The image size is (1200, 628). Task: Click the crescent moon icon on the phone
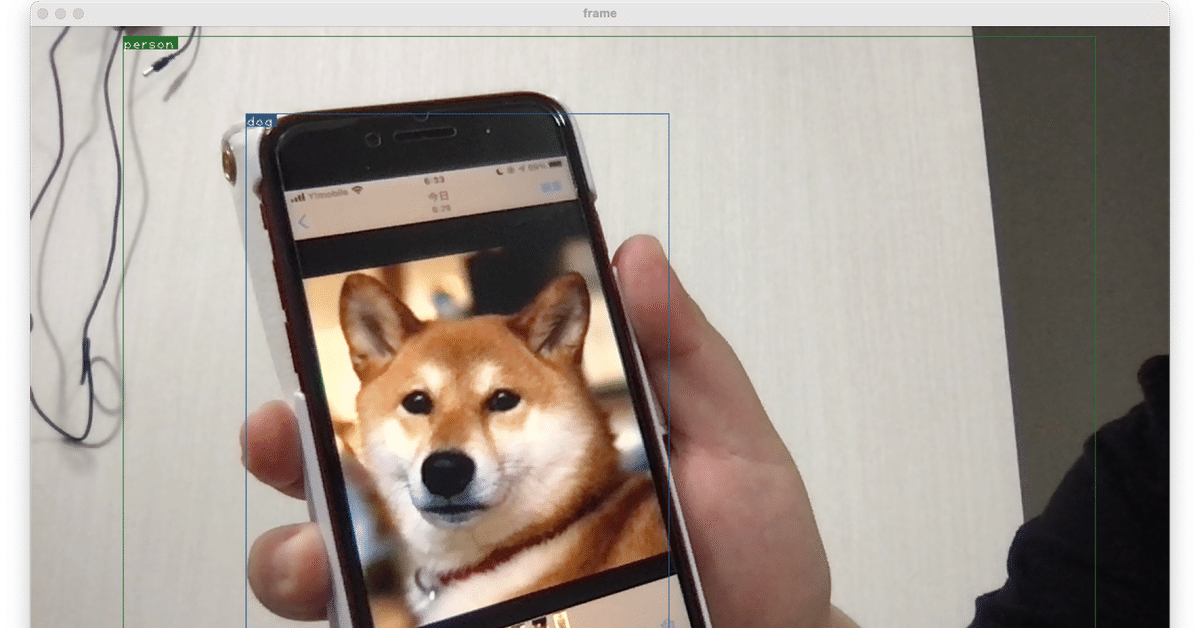499,171
